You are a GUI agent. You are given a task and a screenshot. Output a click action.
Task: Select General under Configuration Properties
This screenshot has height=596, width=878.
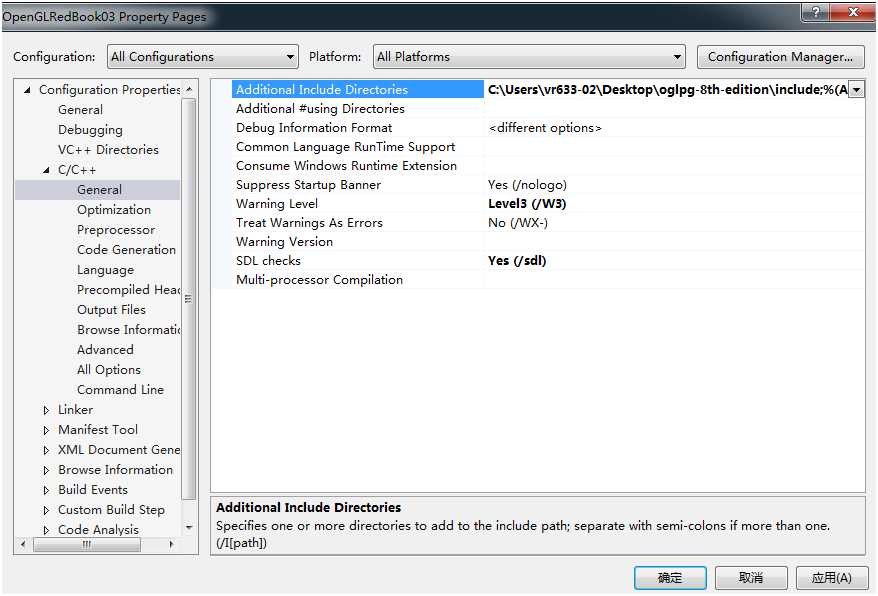(81, 110)
